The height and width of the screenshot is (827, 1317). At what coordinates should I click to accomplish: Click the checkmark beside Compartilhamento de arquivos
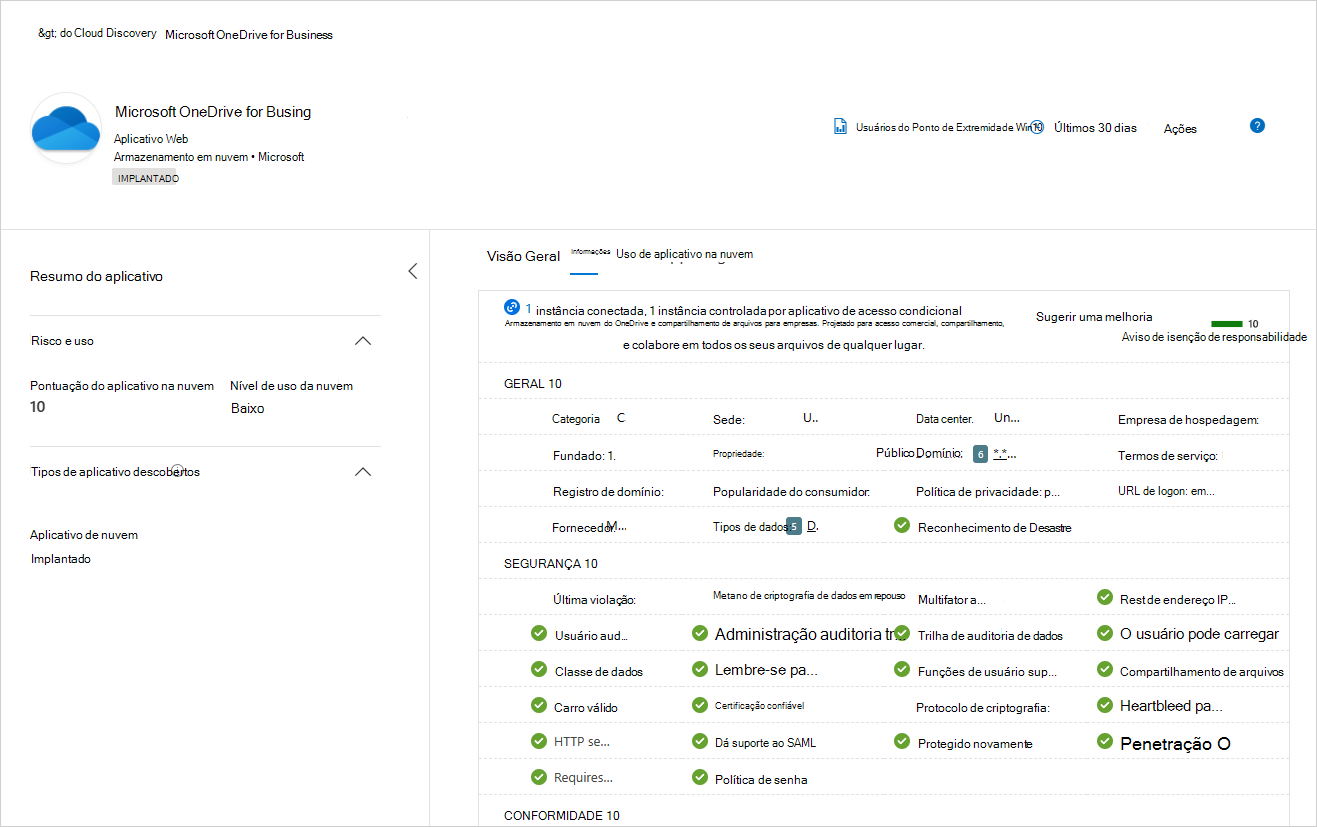tap(1105, 669)
